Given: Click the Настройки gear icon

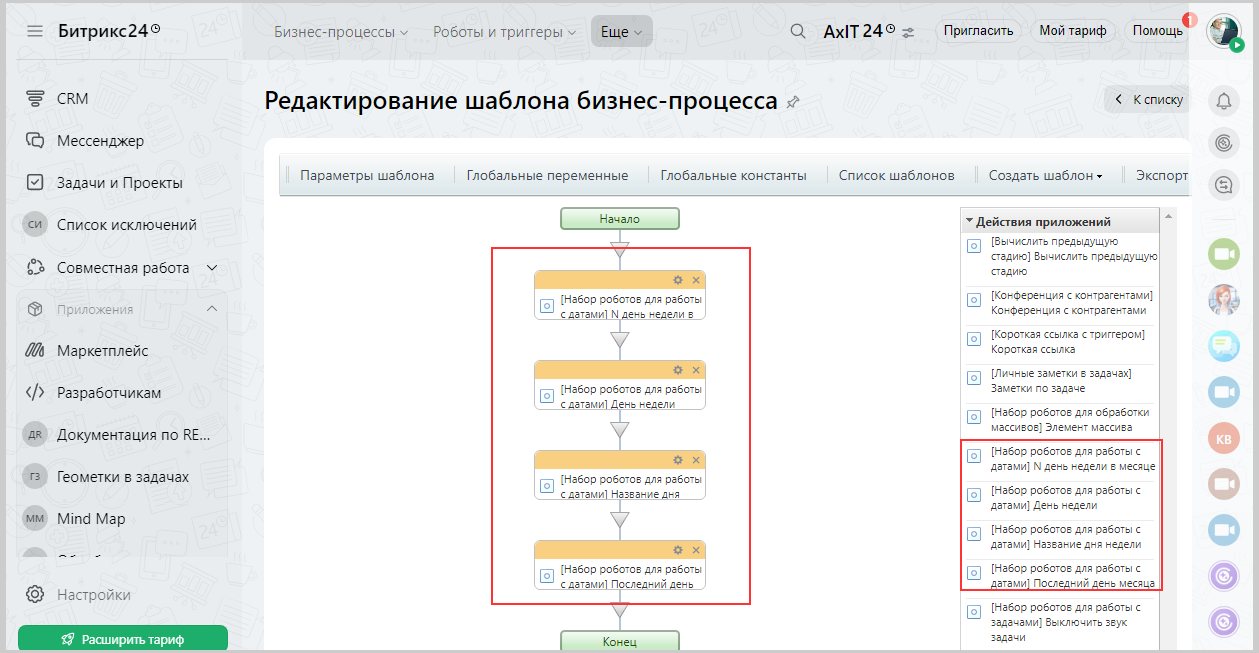Looking at the screenshot, I should (x=35, y=595).
